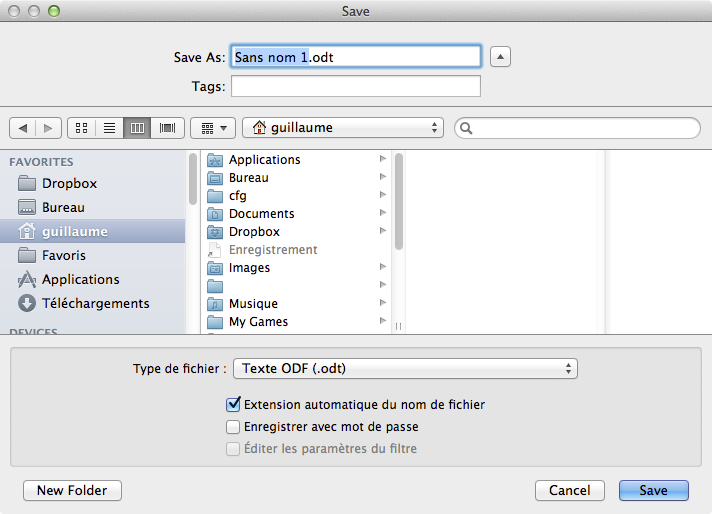Collapse dialog with the triangle button
Screen dimensions: 712x514
coord(500,57)
